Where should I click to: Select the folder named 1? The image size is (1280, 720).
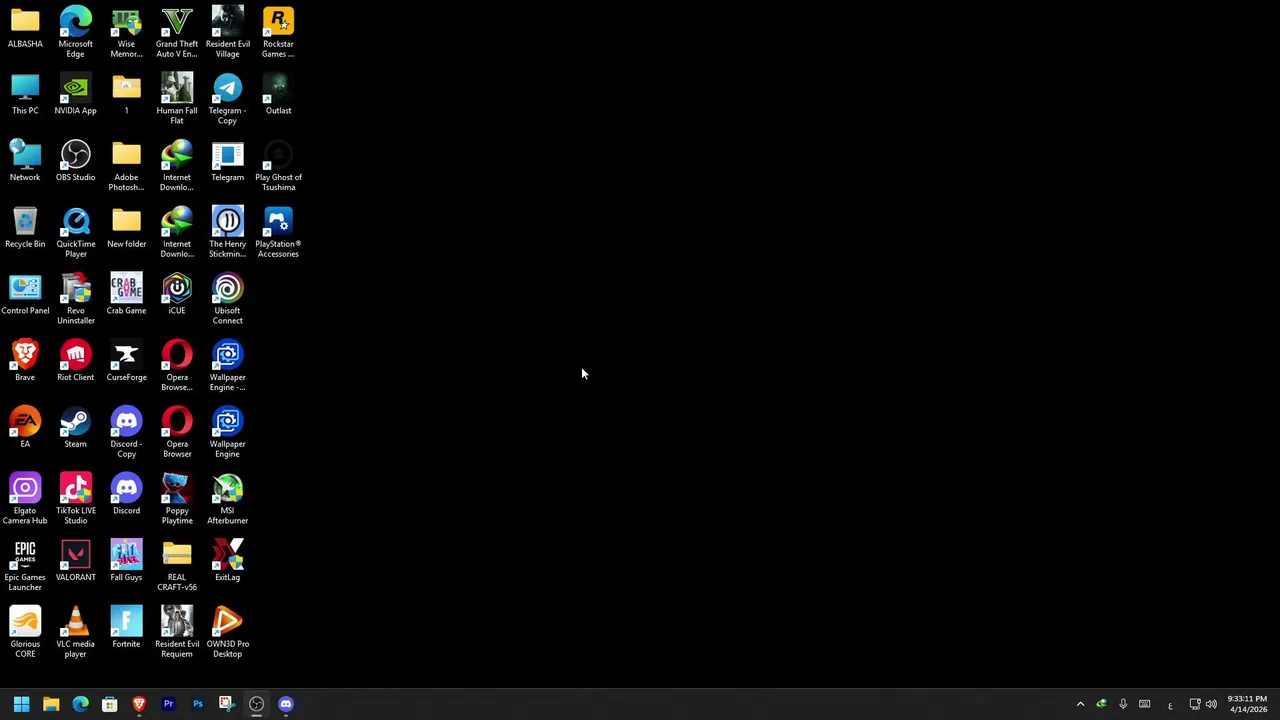(x=126, y=95)
